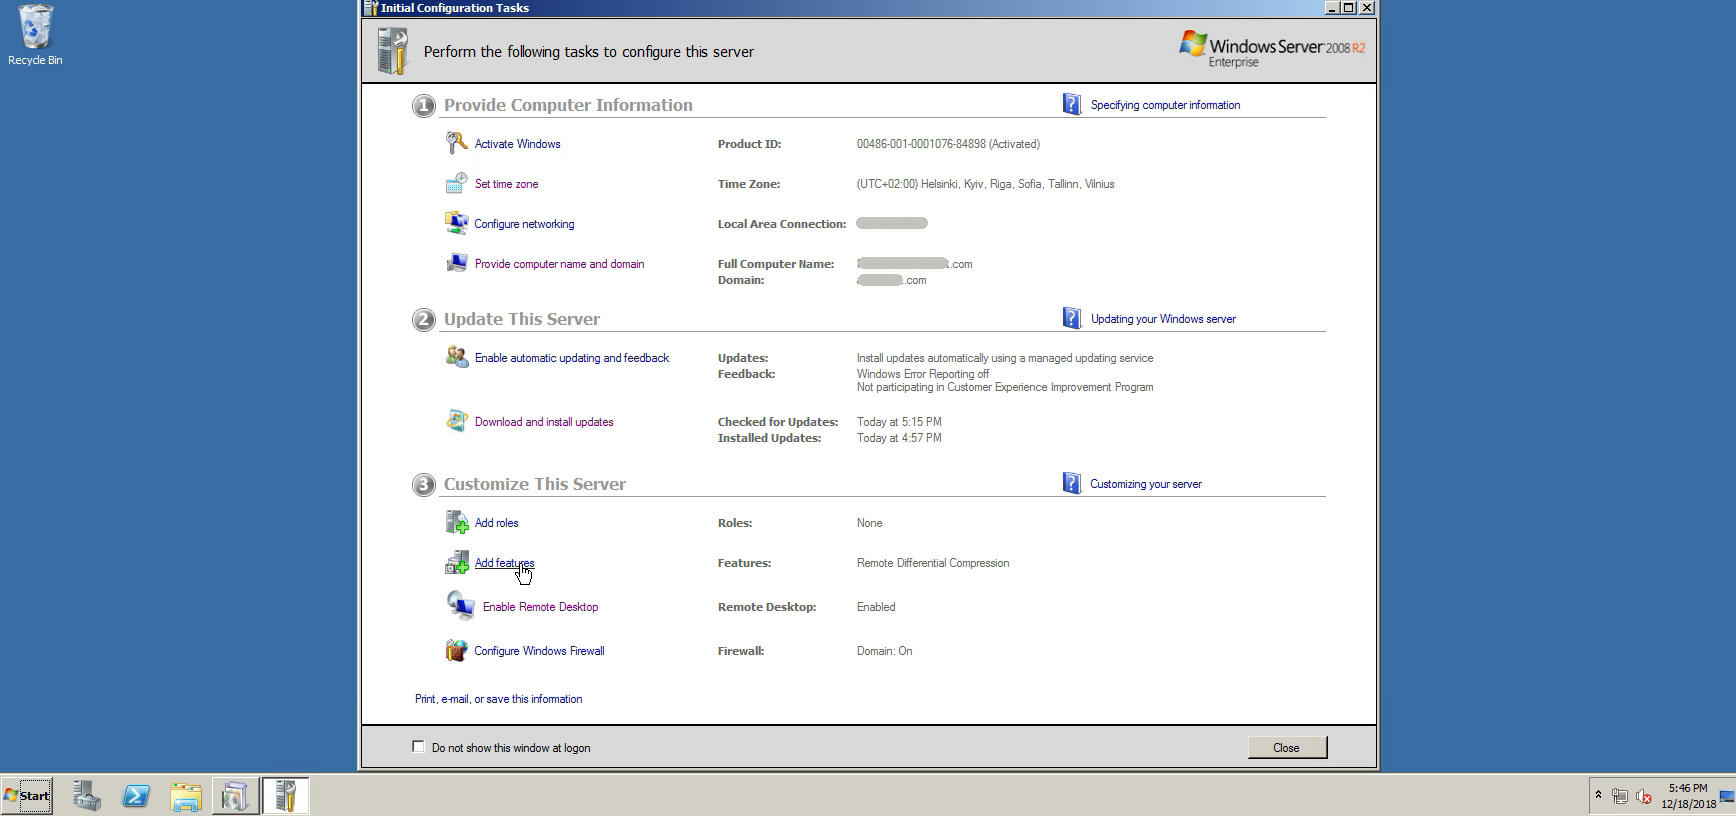The image size is (1736, 816).
Task: Click the server-and-wrench icon in the window header
Action: click(x=393, y=51)
